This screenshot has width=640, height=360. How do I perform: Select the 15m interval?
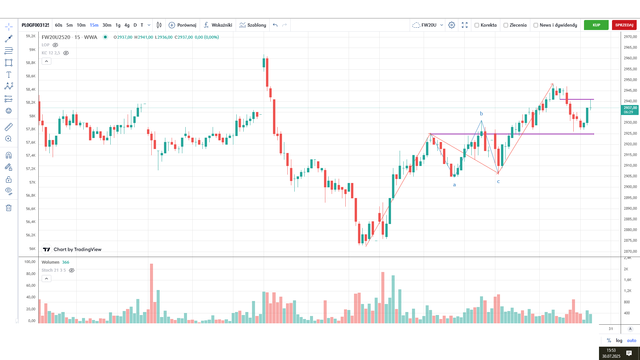[x=94, y=25]
